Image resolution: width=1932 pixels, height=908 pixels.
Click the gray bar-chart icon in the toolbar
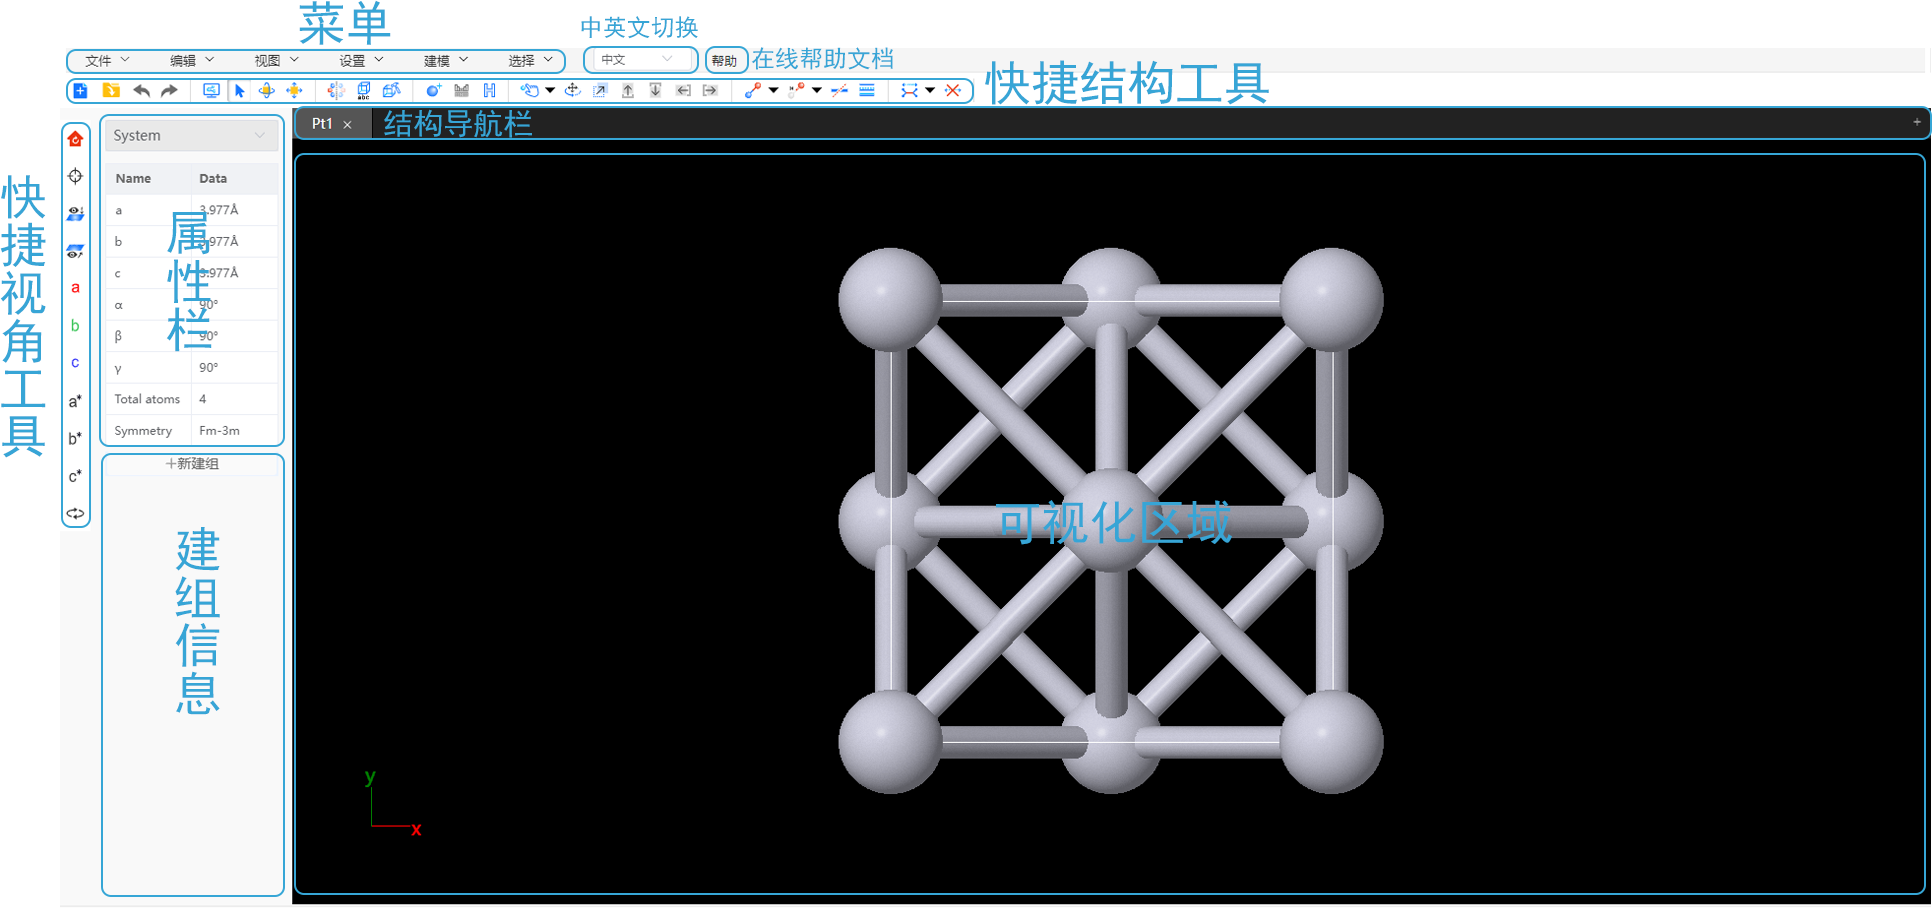click(x=462, y=91)
